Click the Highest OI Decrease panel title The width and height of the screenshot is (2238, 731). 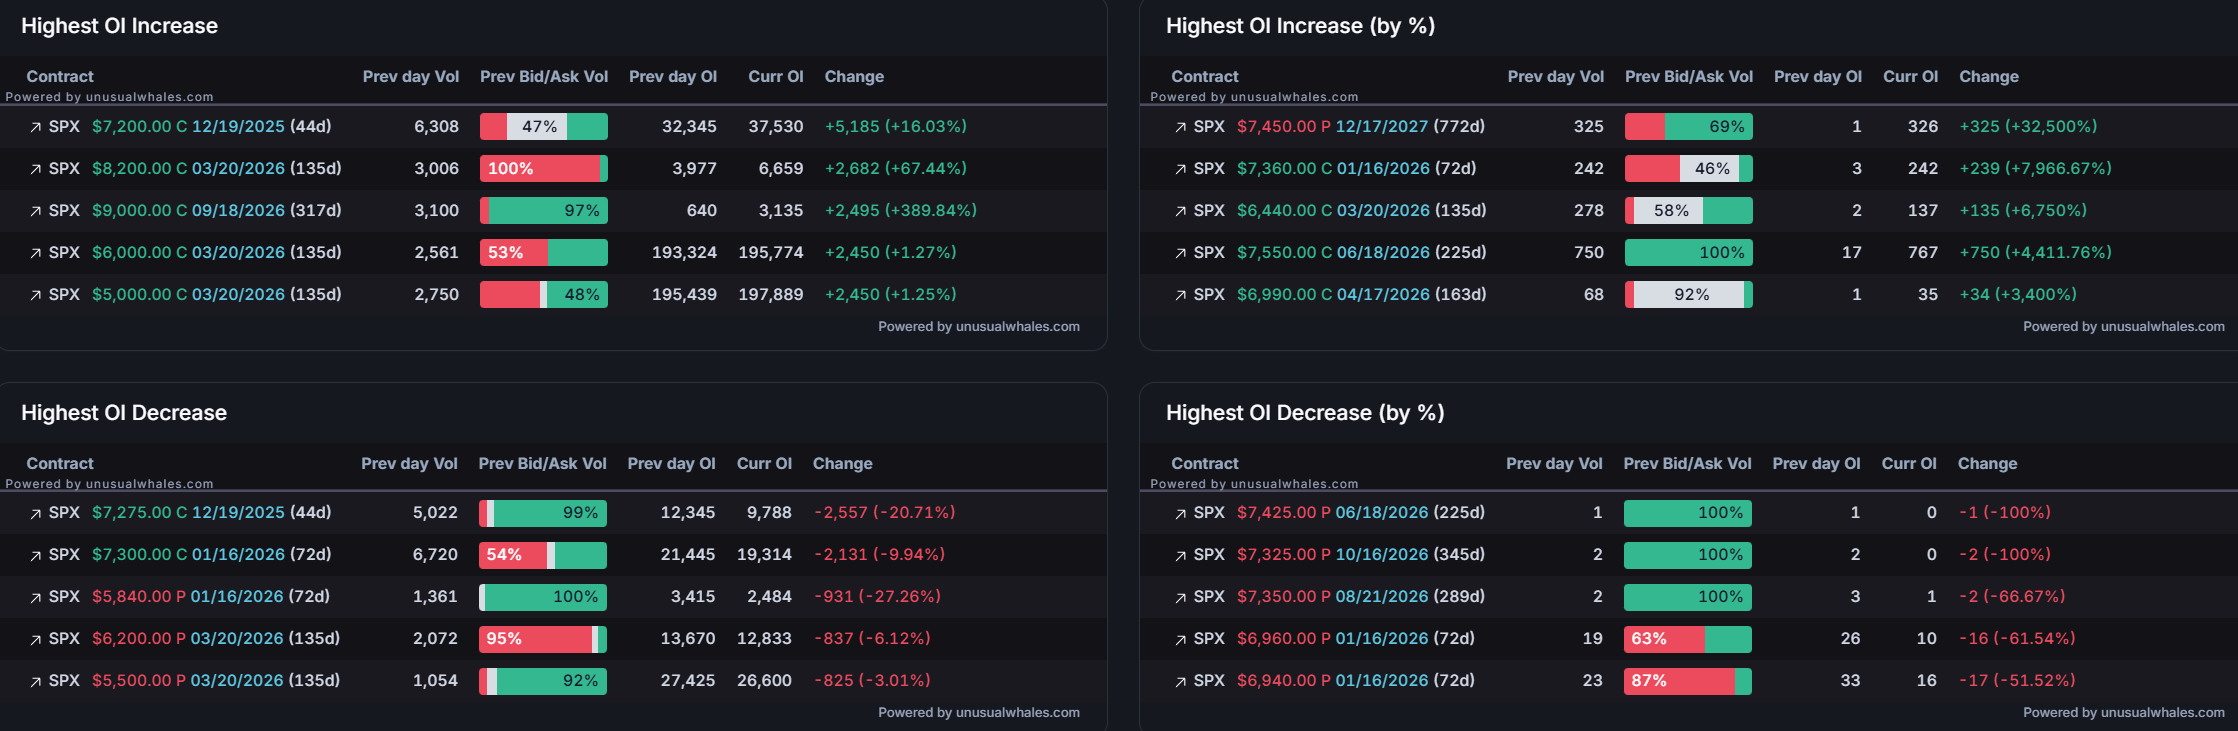point(124,413)
